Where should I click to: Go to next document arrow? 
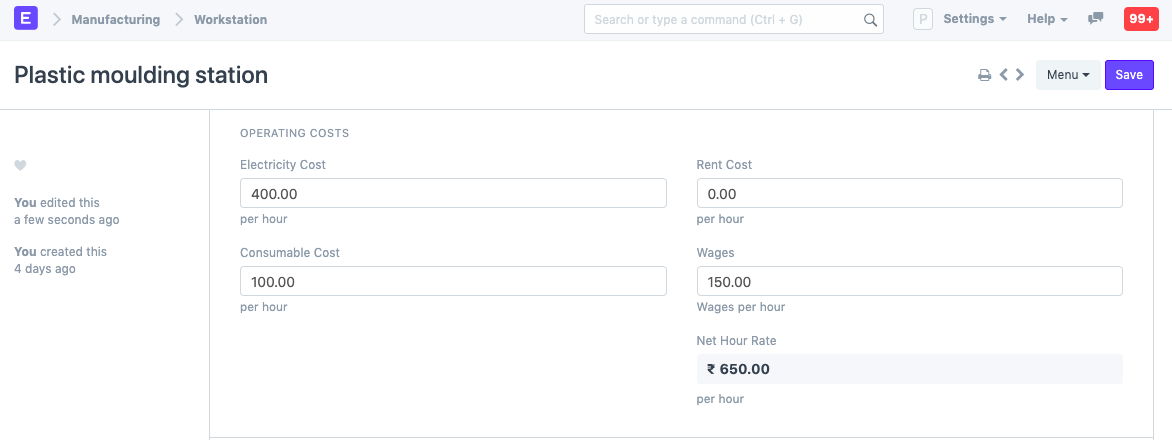point(1020,74)
